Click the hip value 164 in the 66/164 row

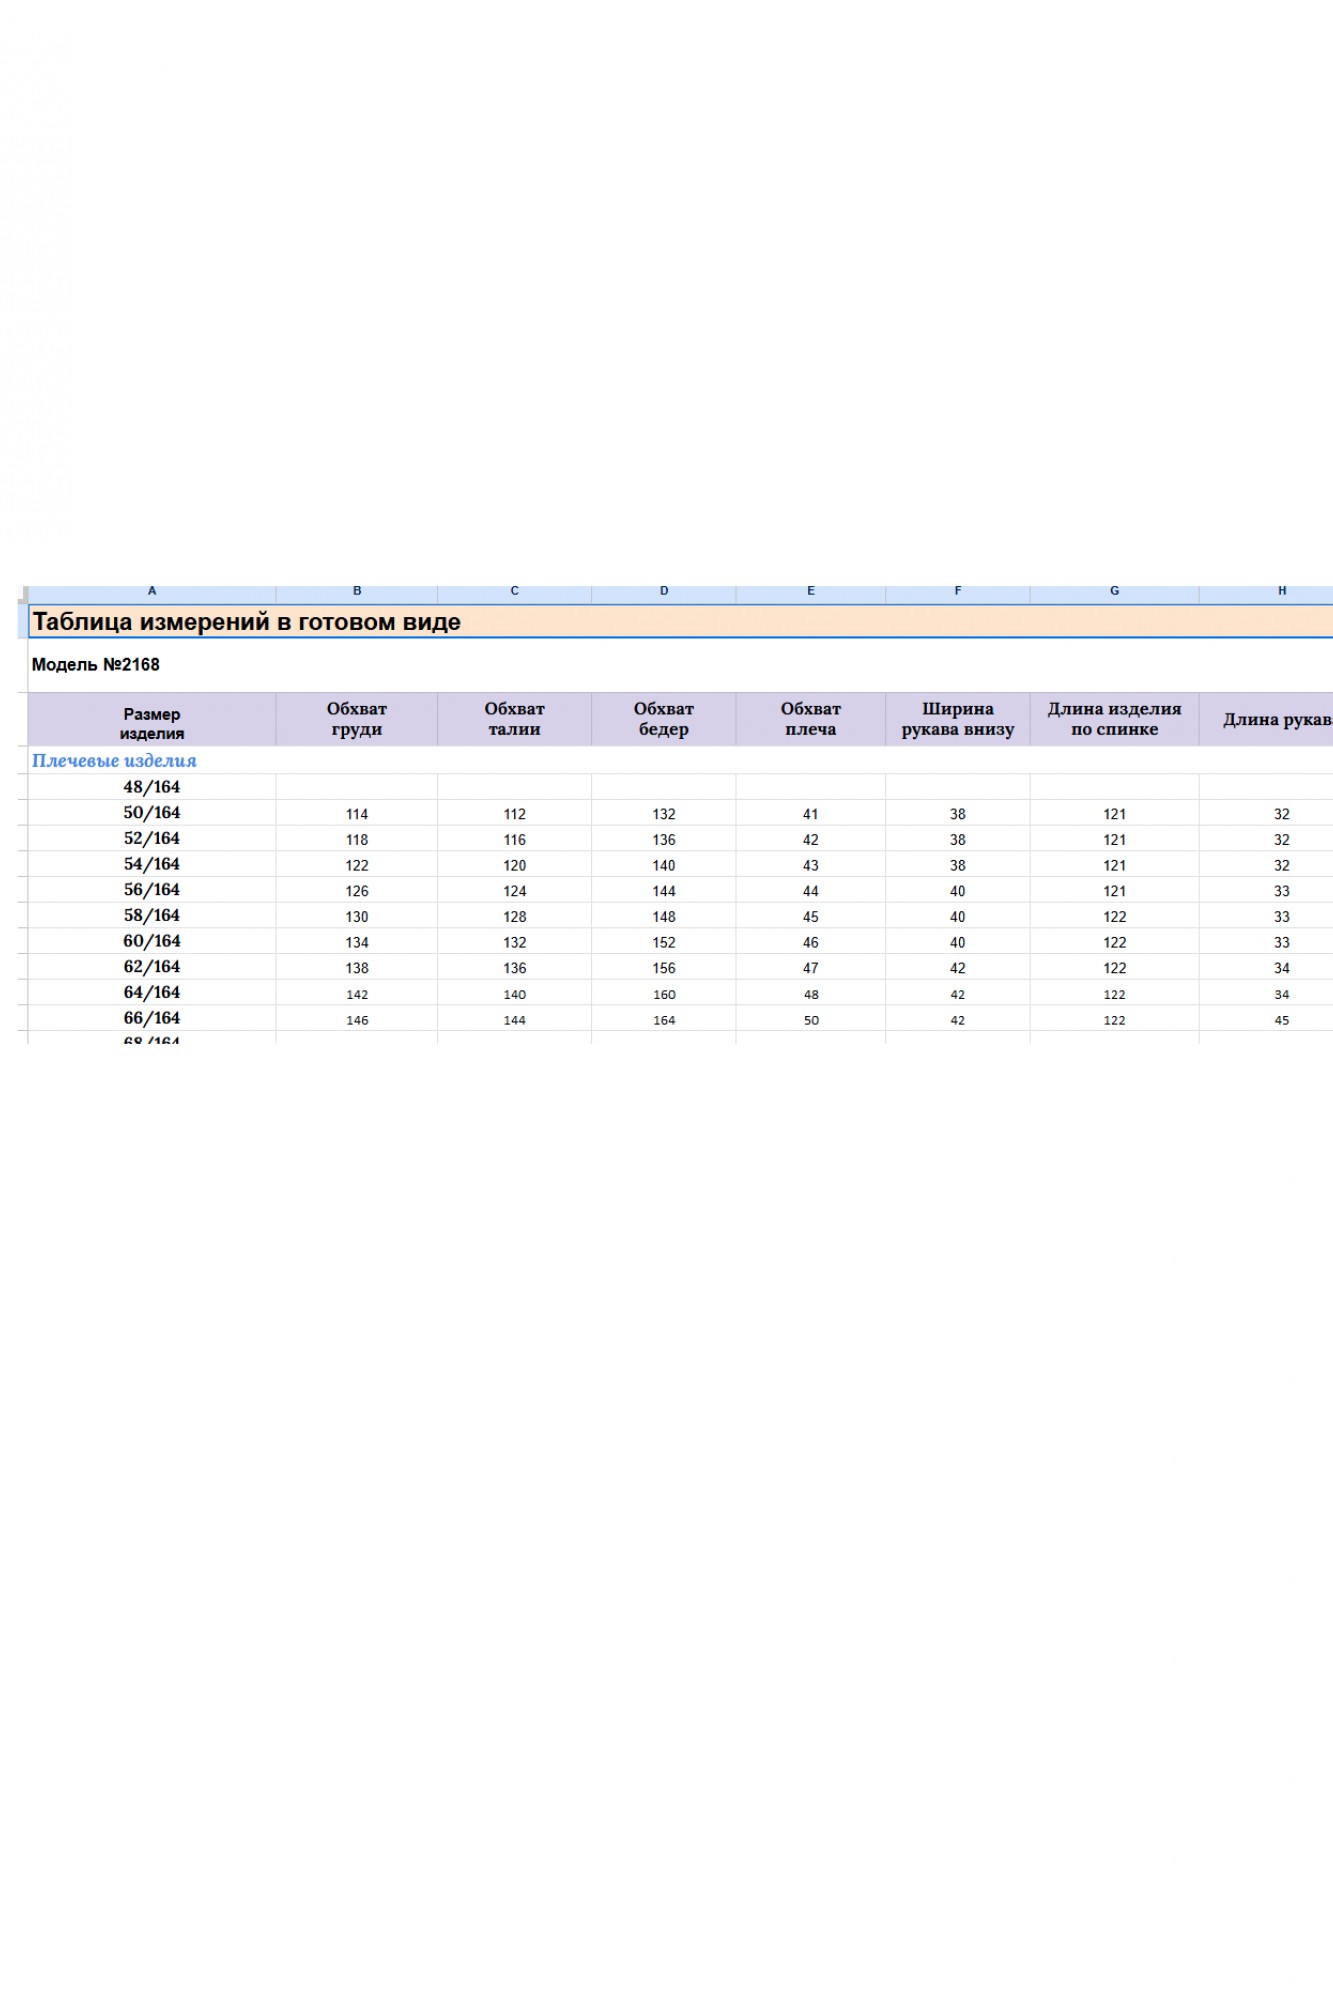click(x=664, y=1020)
